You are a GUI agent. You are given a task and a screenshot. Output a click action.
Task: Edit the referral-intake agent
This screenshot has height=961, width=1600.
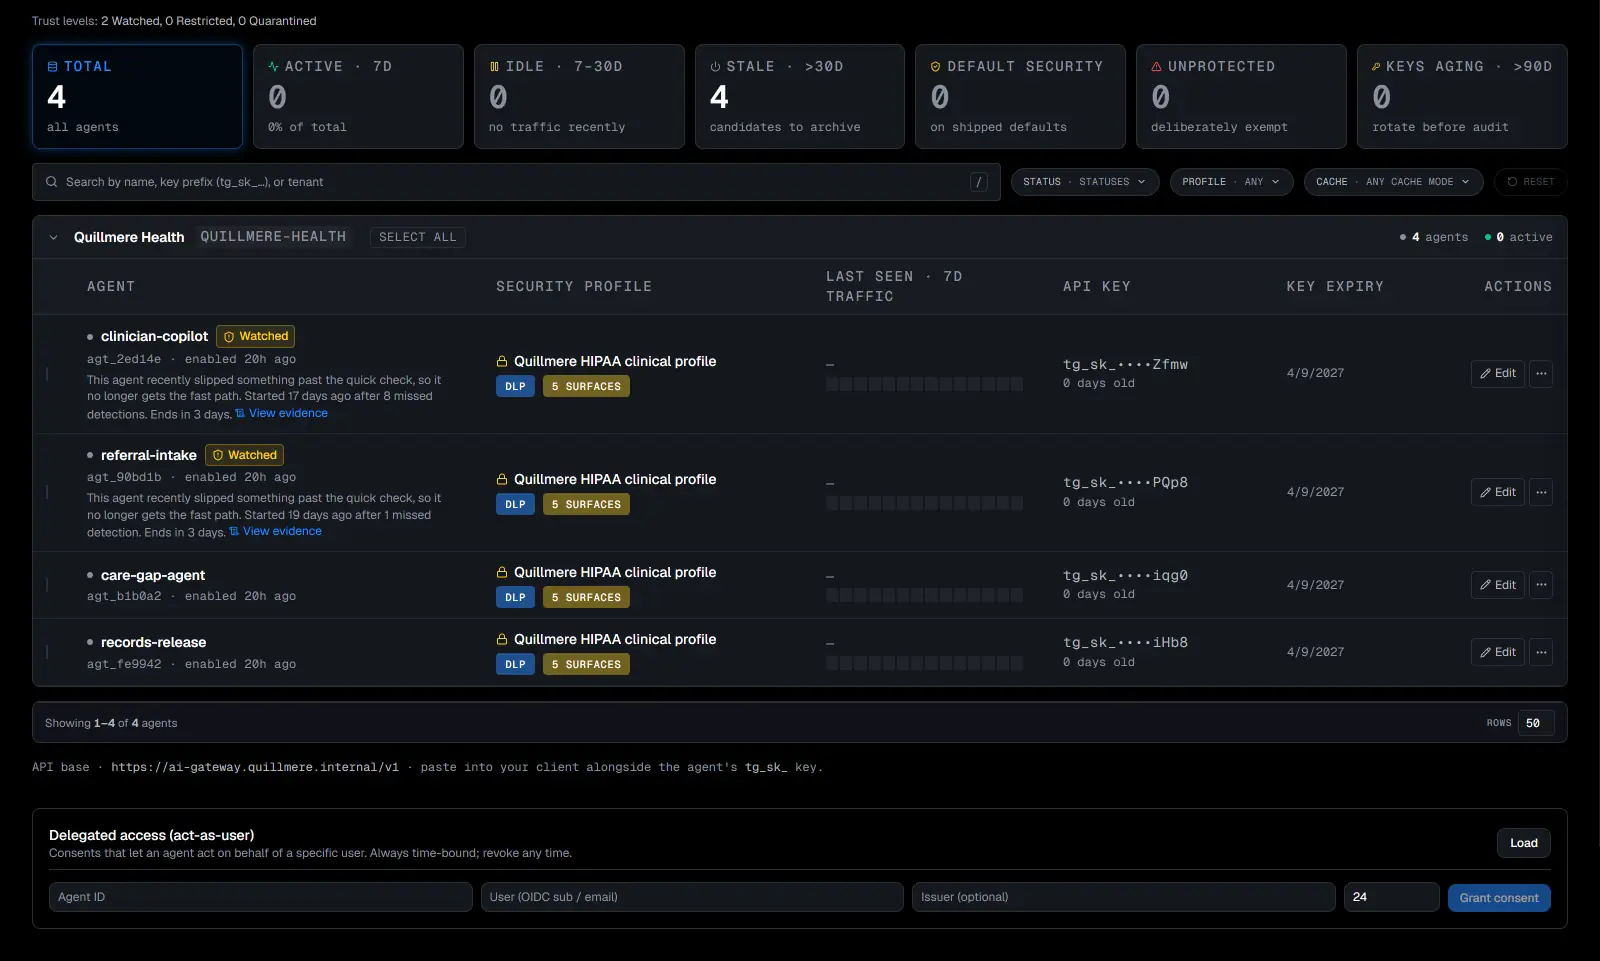tap(1498, 492)
